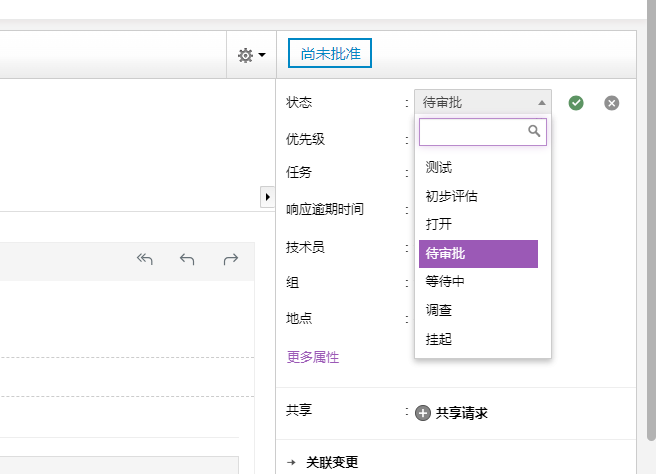Open the 更多属性 link
Viewport: 656px width, 474px height.
[x=313, y=357]
